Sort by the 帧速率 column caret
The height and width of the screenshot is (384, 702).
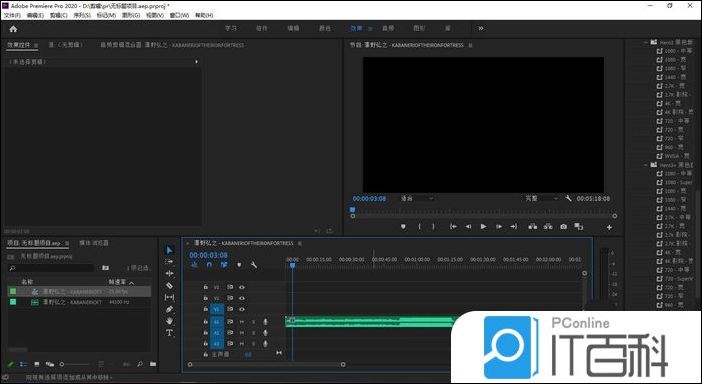point(132,282)
